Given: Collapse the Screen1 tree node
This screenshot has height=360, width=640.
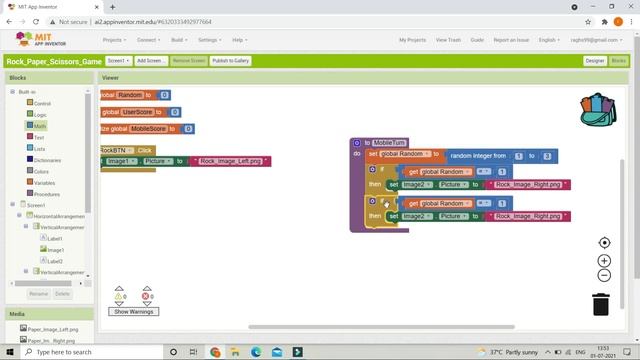Looking at the screenshot, I should (x=13, y=204).
